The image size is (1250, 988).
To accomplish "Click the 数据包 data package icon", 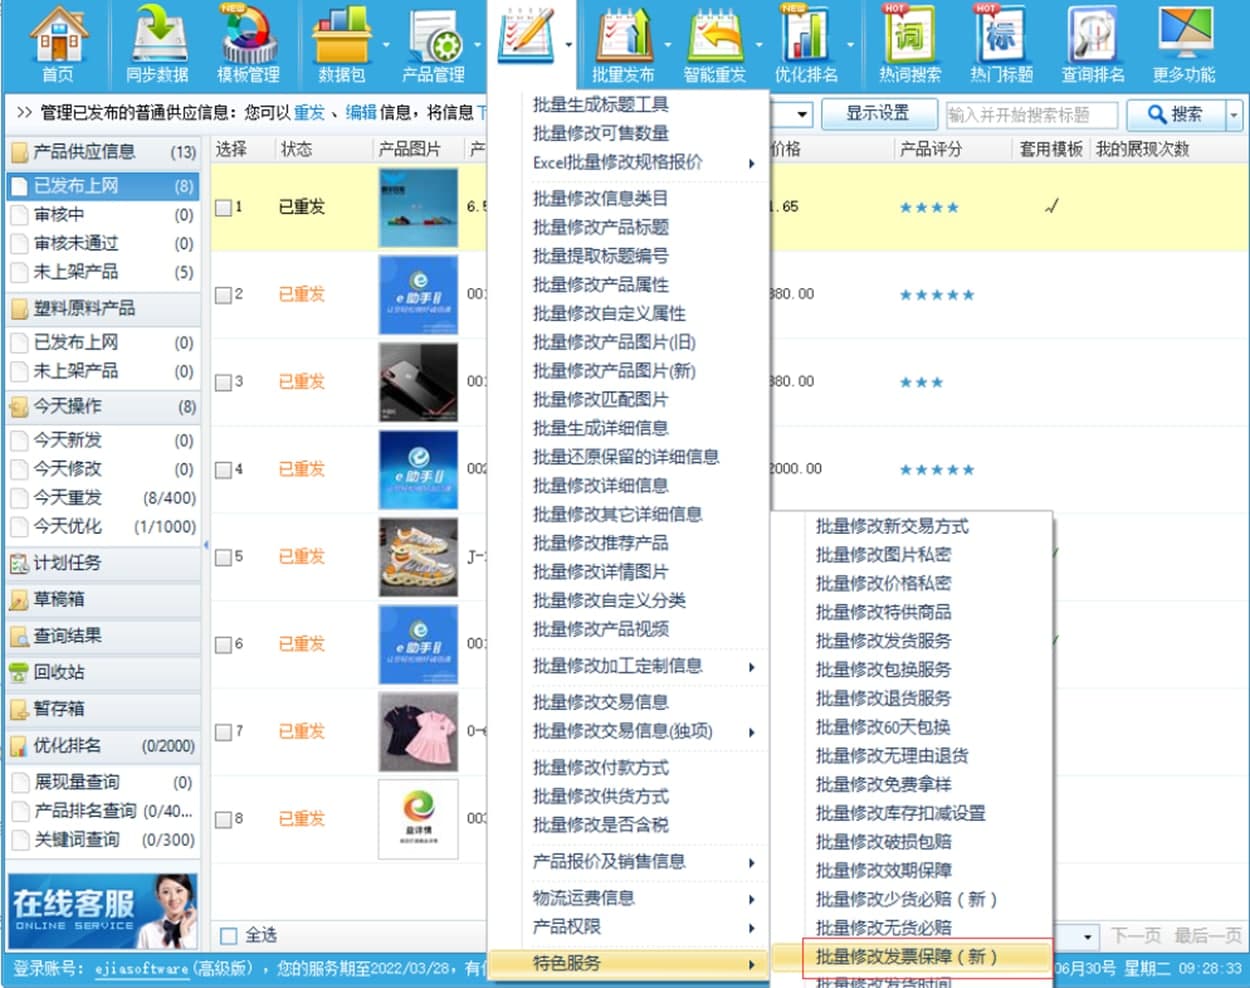I will coord(341,44).
